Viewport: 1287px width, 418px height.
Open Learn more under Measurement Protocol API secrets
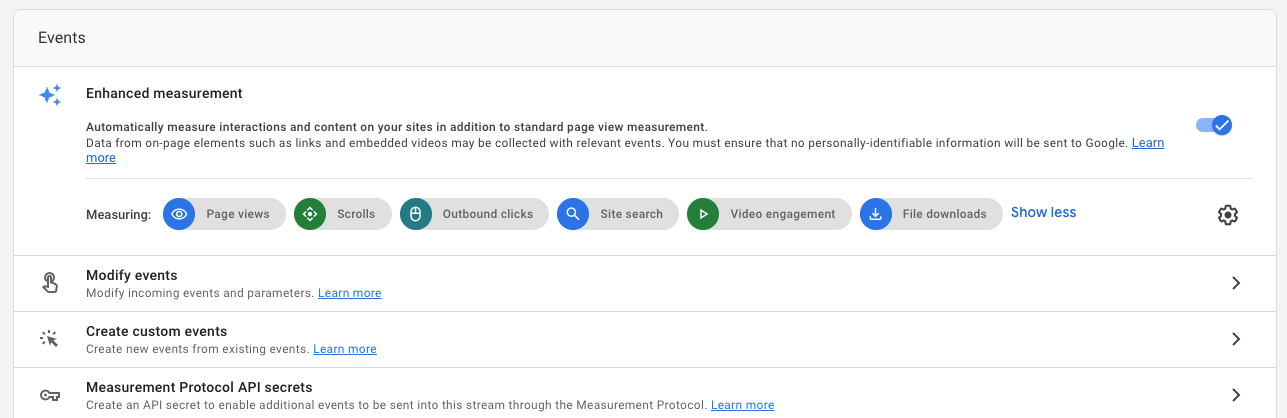click(742, 405)
